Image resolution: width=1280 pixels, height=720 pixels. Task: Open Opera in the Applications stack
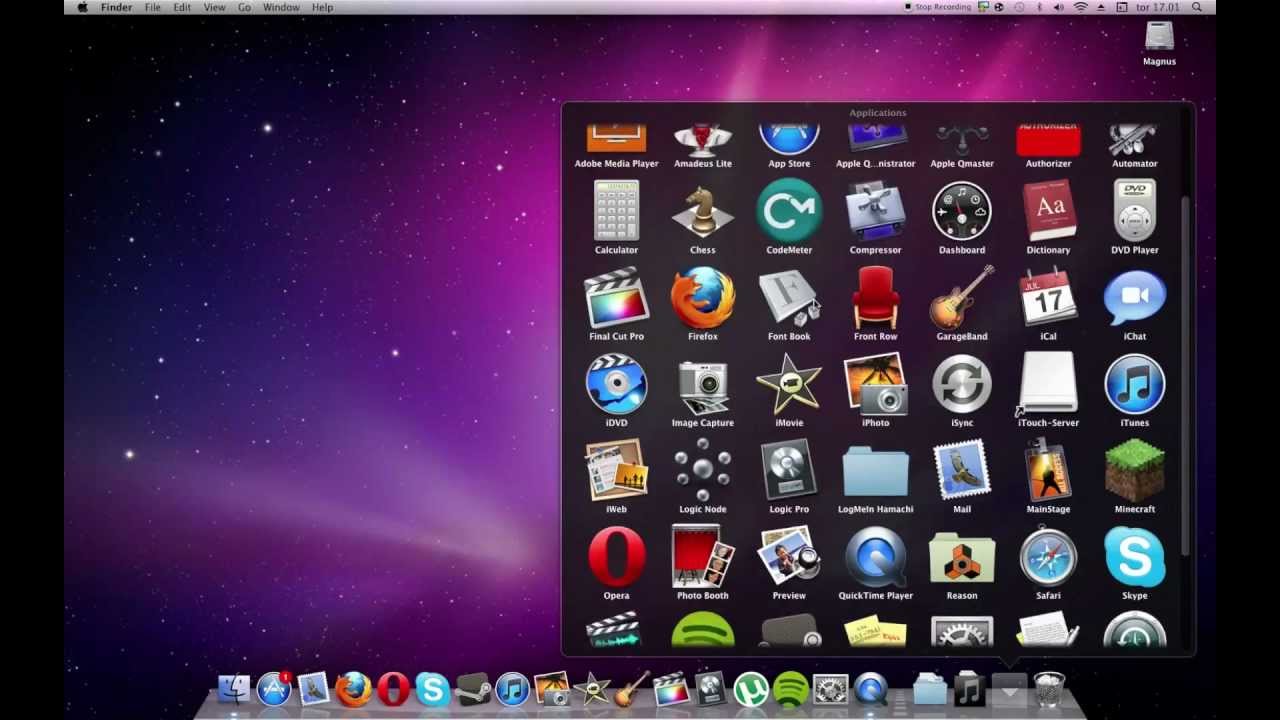tap(616, 558)
